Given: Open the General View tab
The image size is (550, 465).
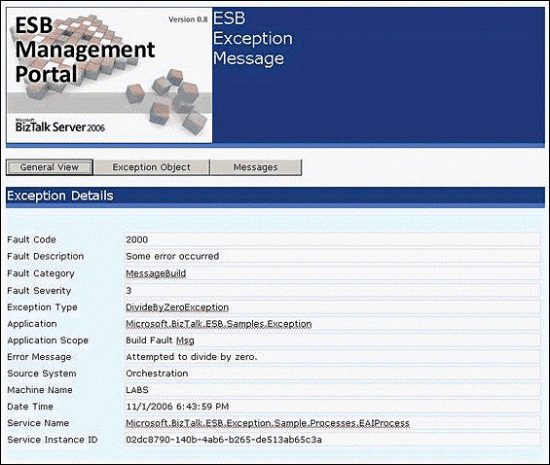Looking at the screenshot, I should pos(49,167).
